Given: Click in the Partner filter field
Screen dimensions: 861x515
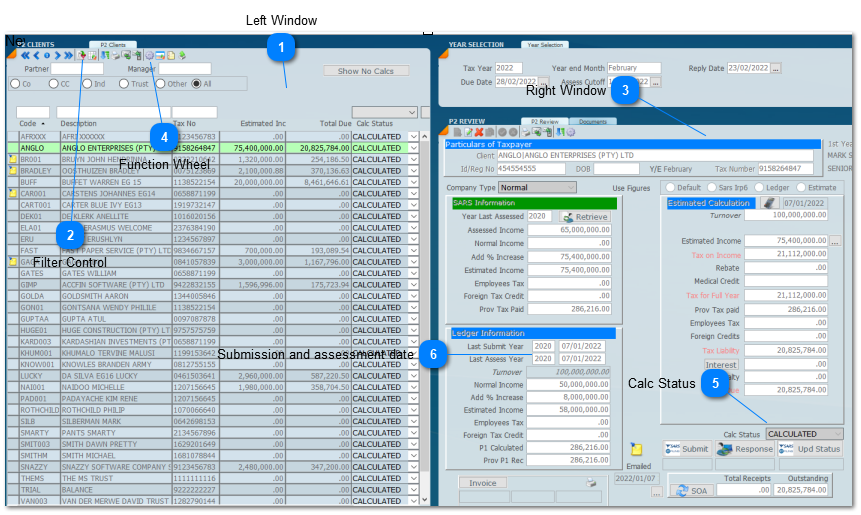Looking at the screenshot, I should coord(77,69).
